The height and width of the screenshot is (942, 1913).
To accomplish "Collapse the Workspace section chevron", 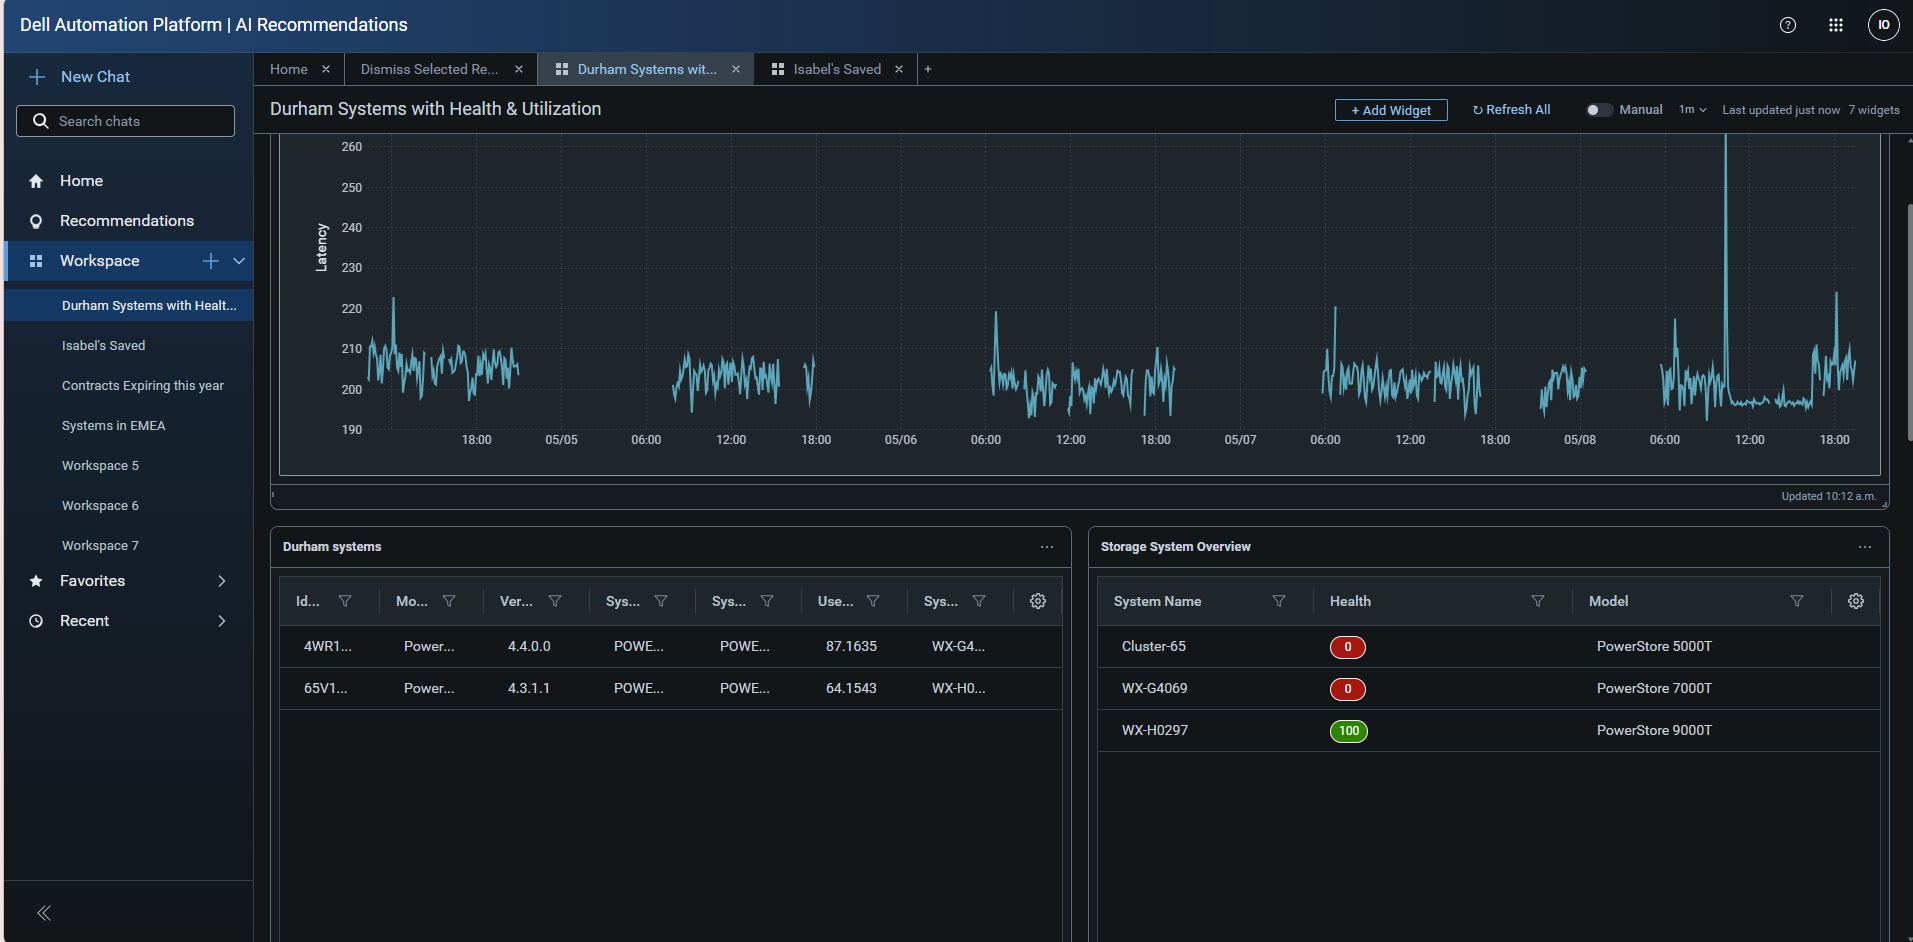I will 239,261.
